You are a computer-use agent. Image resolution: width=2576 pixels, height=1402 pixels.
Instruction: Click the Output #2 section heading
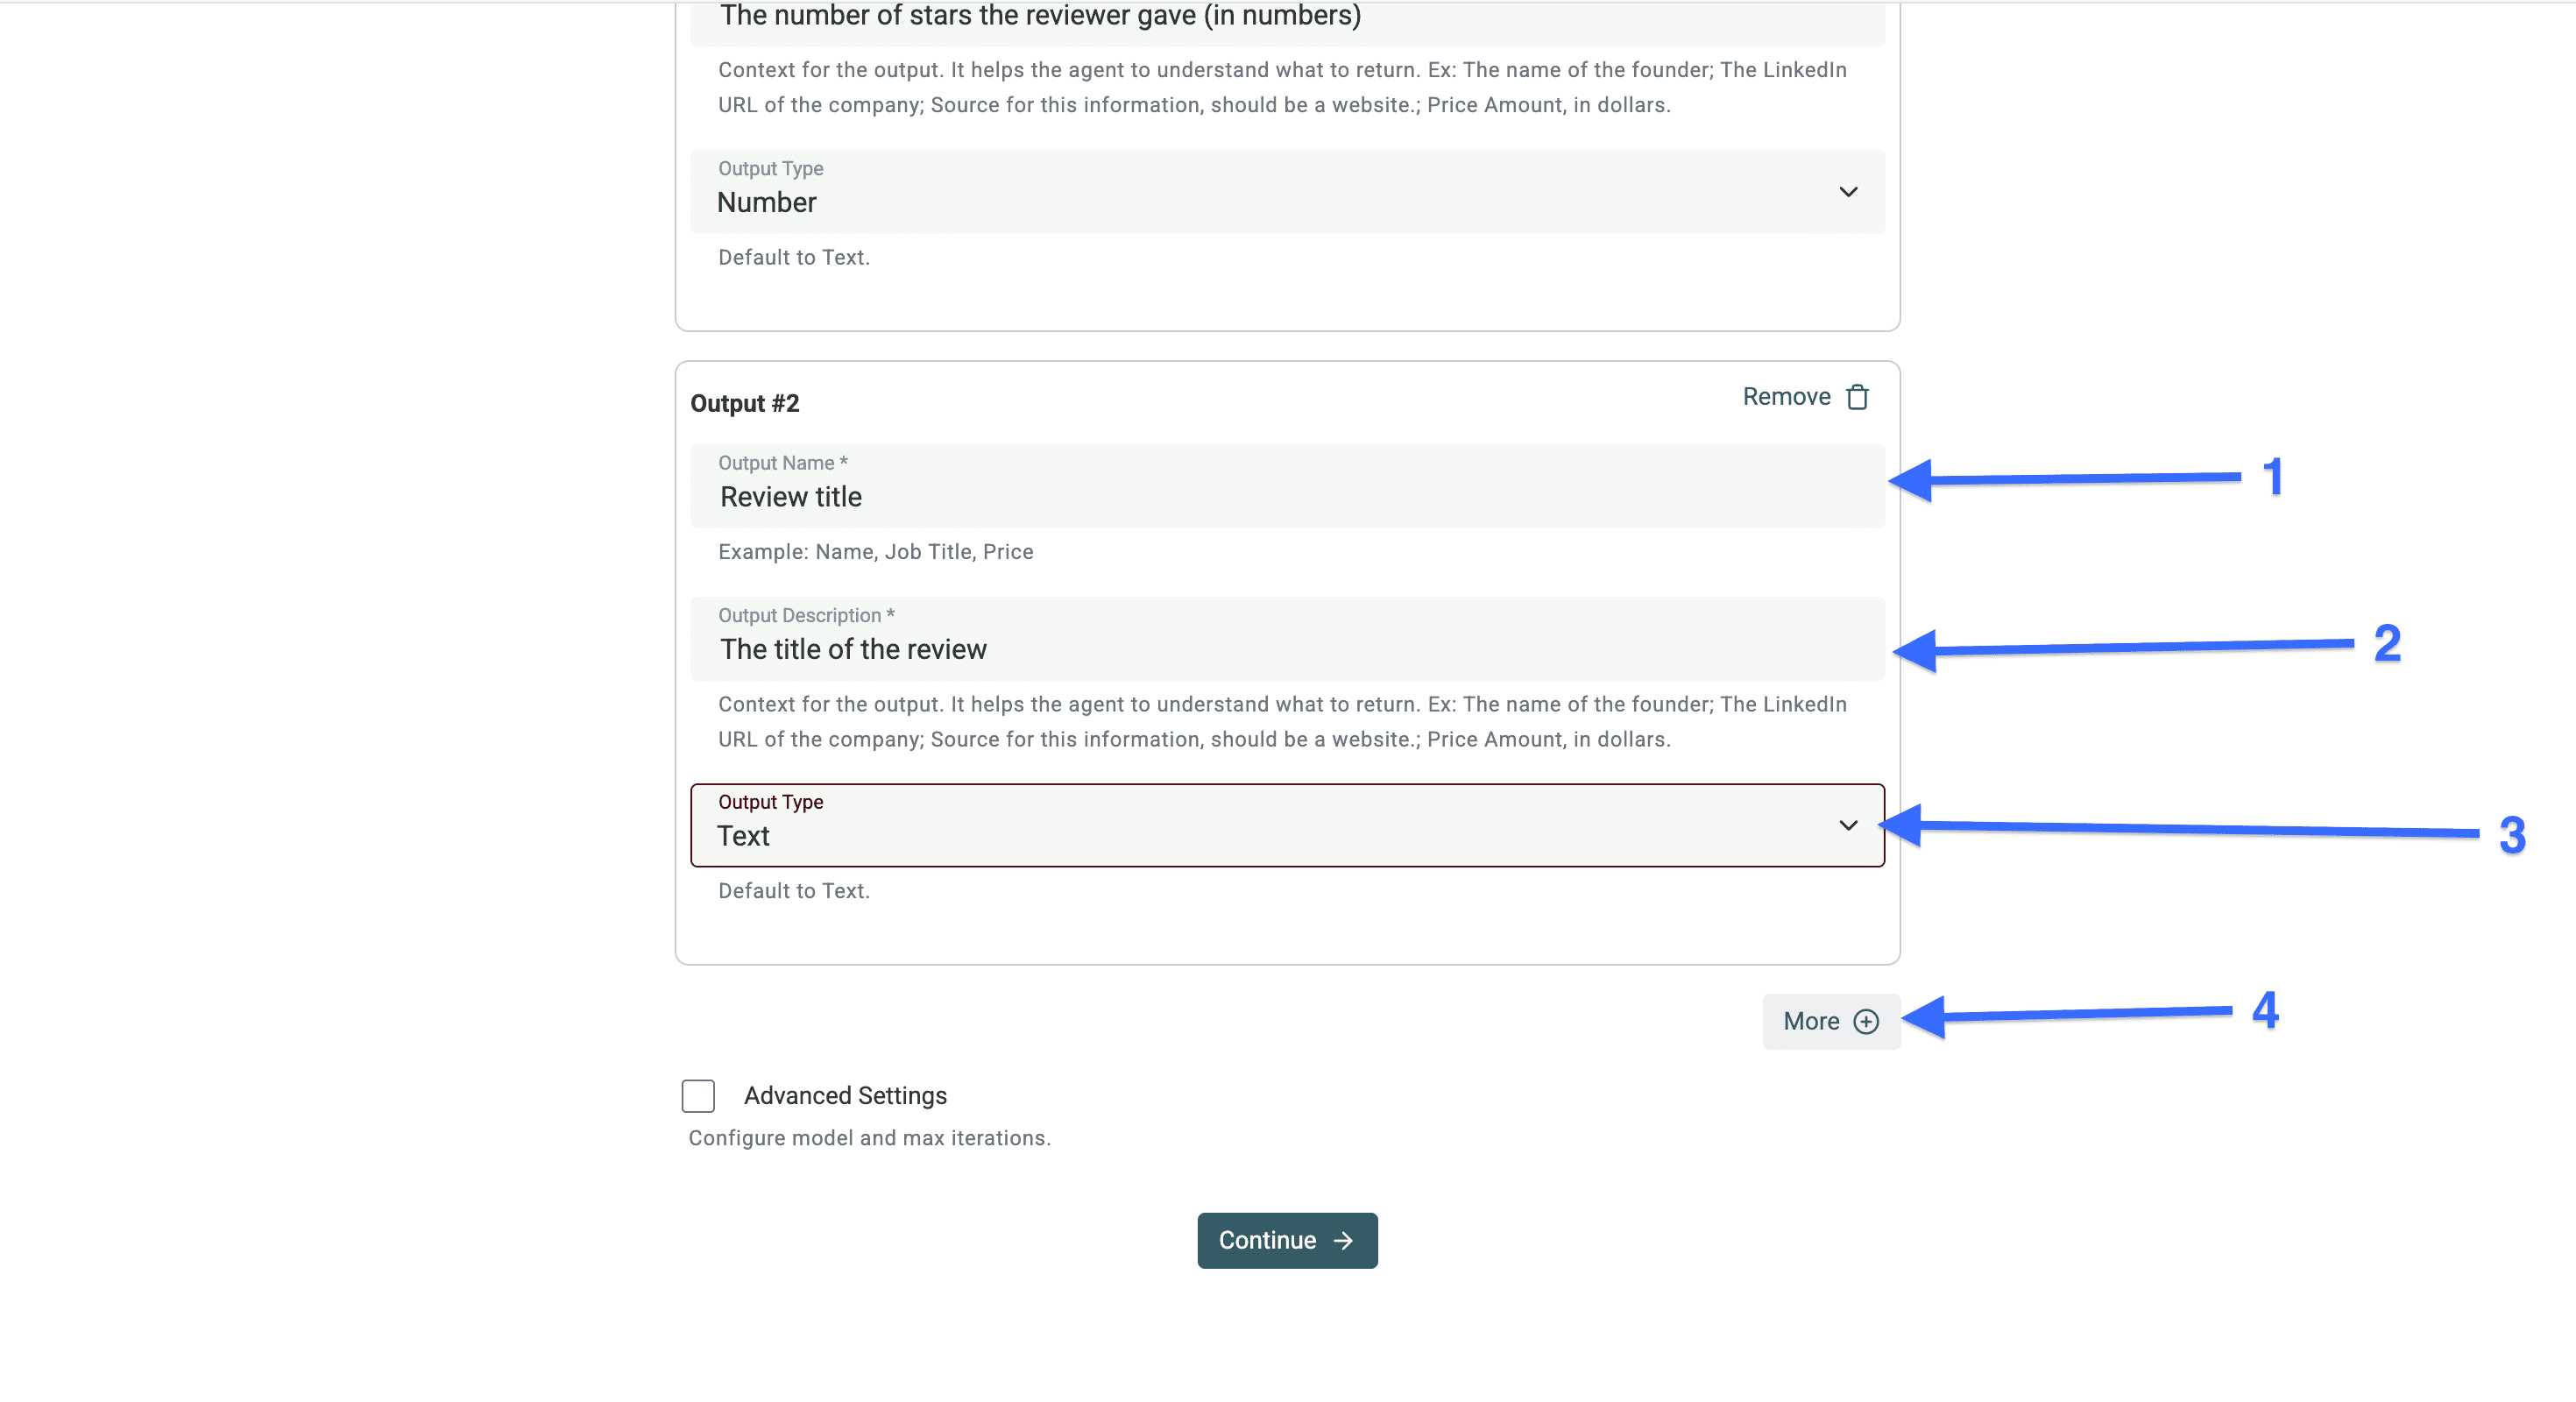tap(745, 403)
